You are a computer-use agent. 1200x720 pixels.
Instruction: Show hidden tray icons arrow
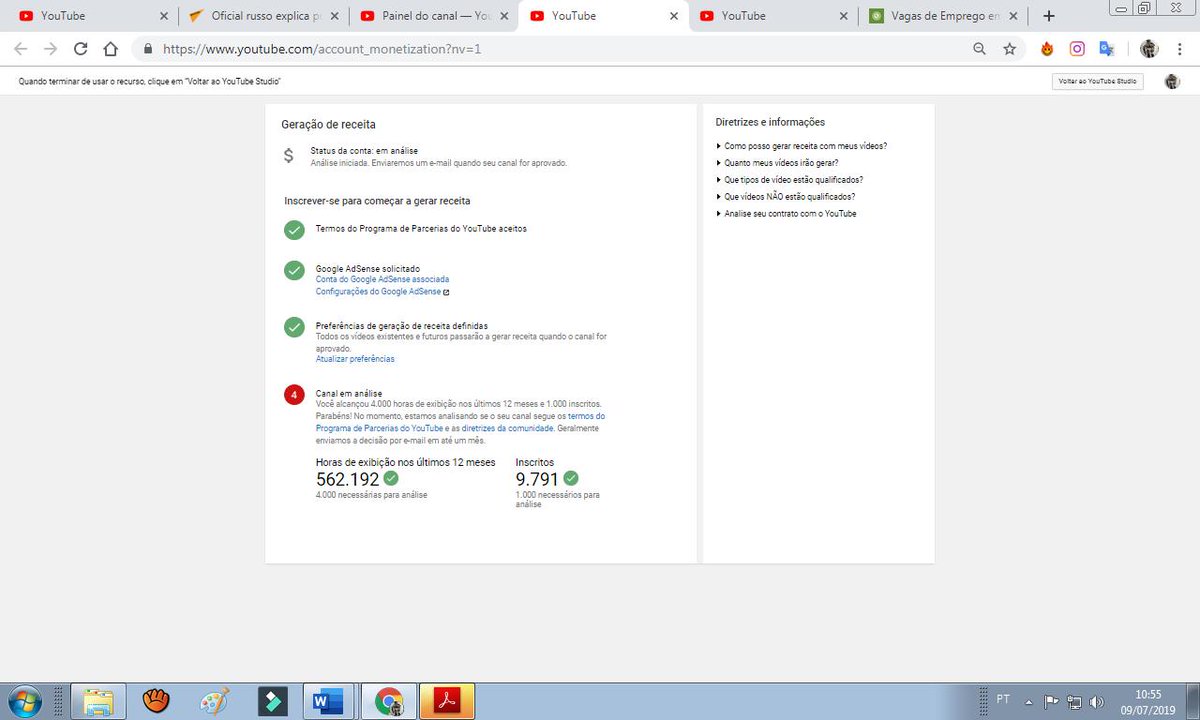(1030, 701)
